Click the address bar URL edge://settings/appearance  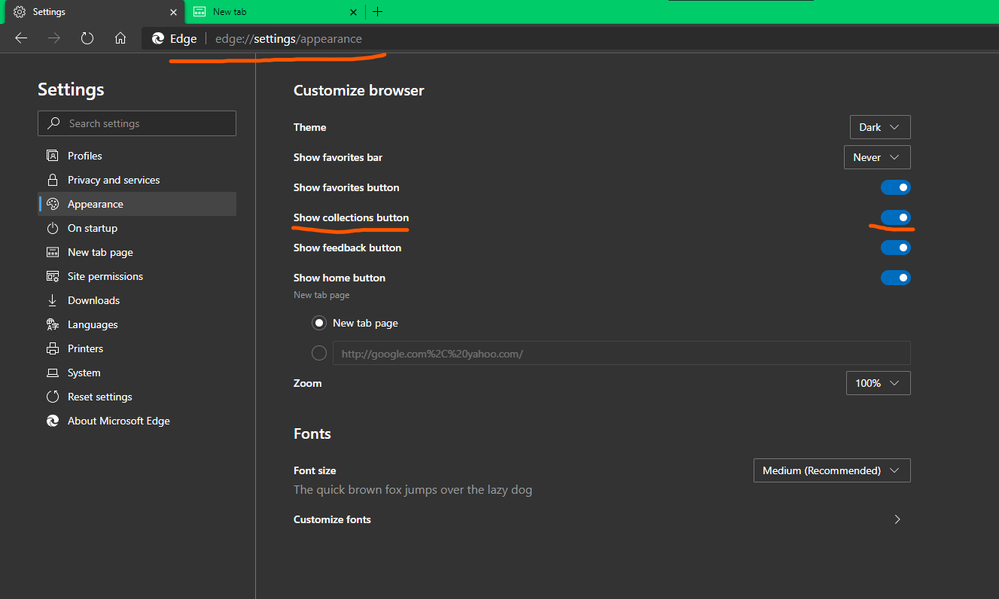pos(289,39)
